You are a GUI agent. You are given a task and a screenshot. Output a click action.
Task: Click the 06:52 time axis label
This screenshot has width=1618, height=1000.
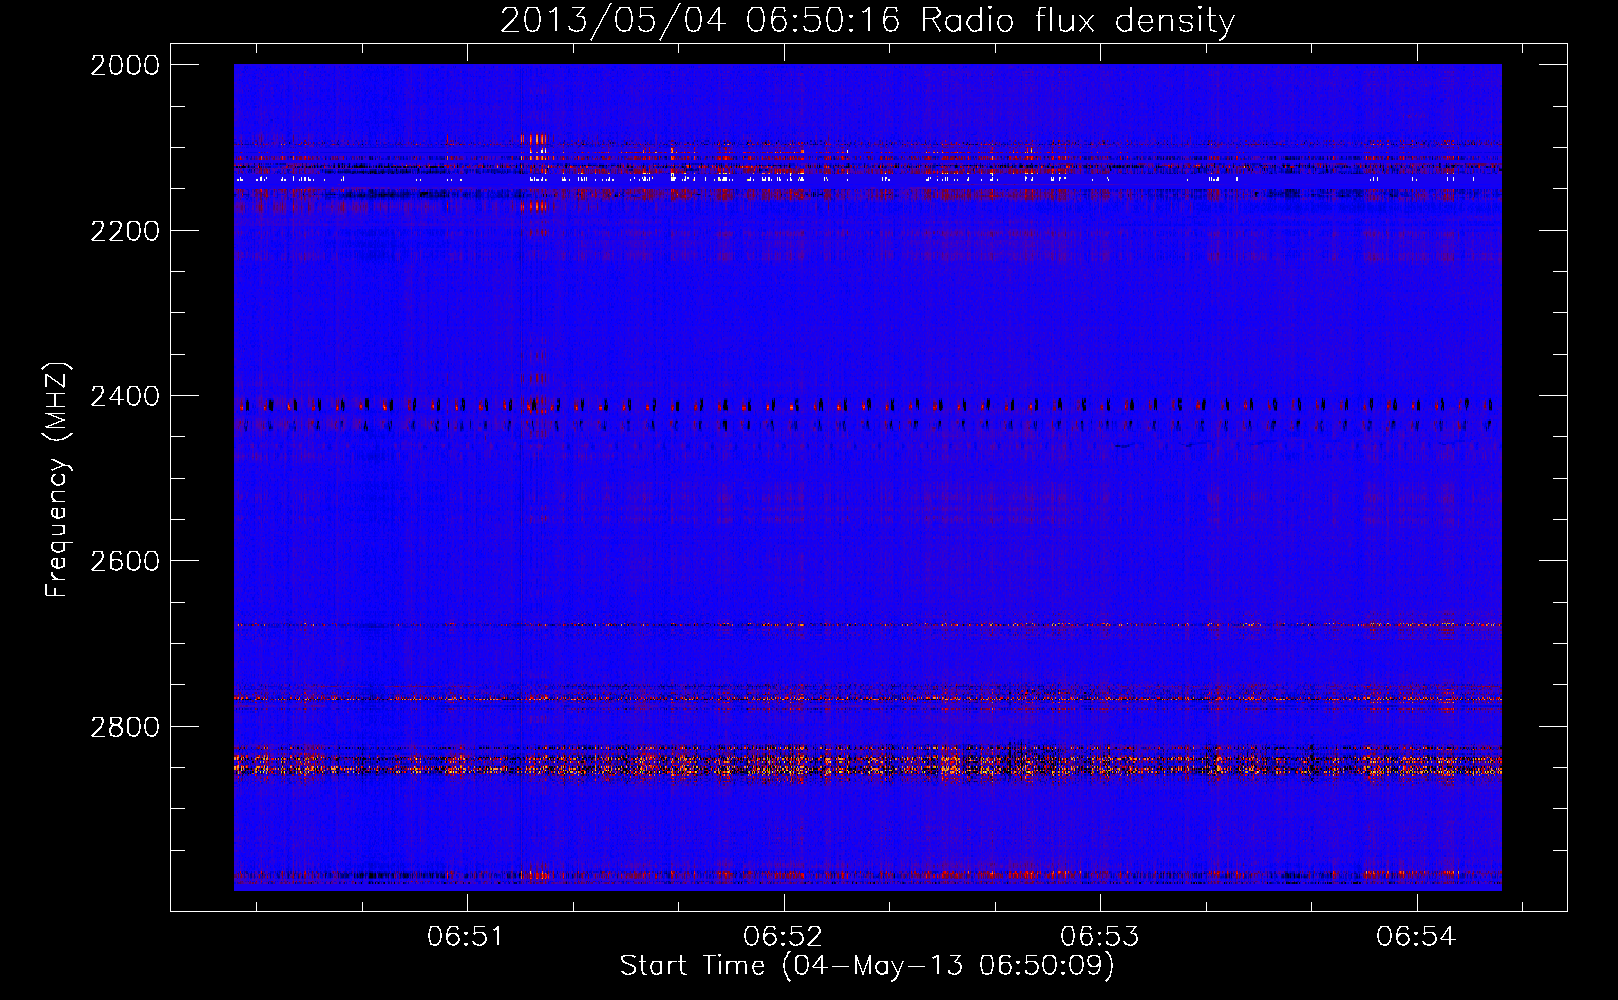pyautogui.click(x=782, y=937)
